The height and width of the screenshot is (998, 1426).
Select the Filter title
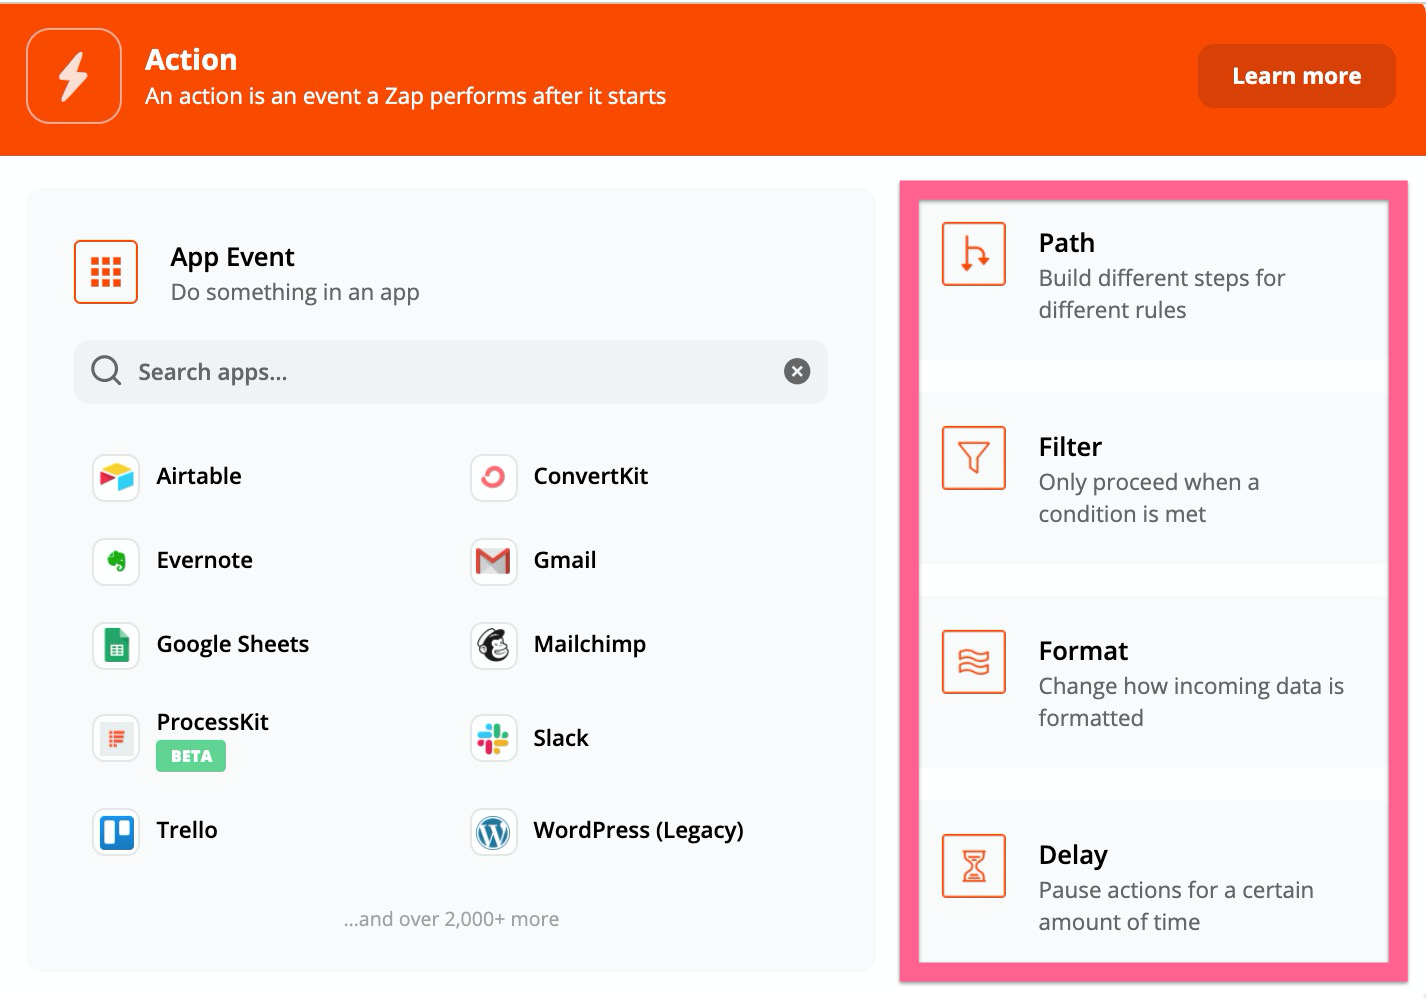[1070, 447]
